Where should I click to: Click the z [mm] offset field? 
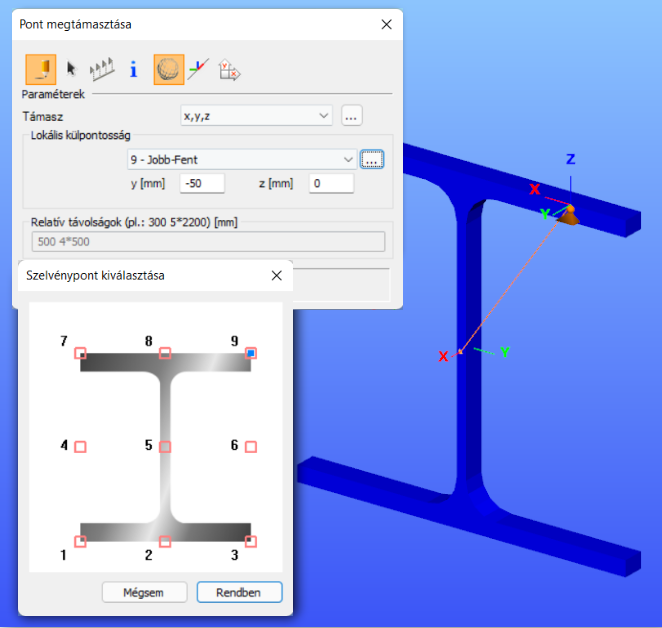pyautogui.click(x=331, y=184)
